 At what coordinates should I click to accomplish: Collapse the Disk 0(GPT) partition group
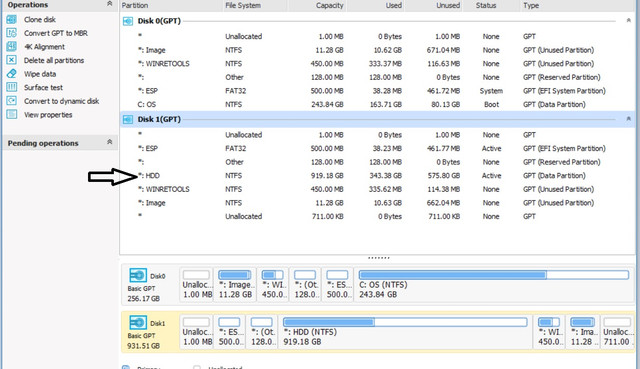tap(629, 20)
